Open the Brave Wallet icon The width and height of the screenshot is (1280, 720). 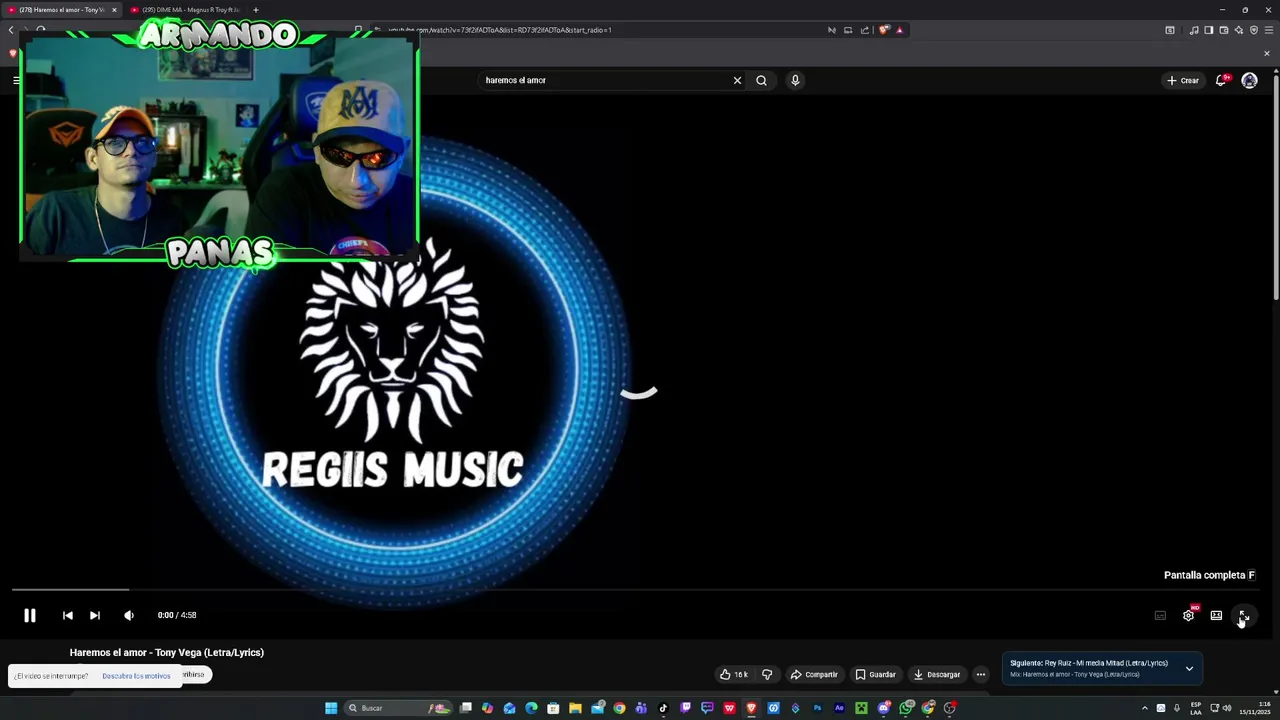click(1223, 30)
